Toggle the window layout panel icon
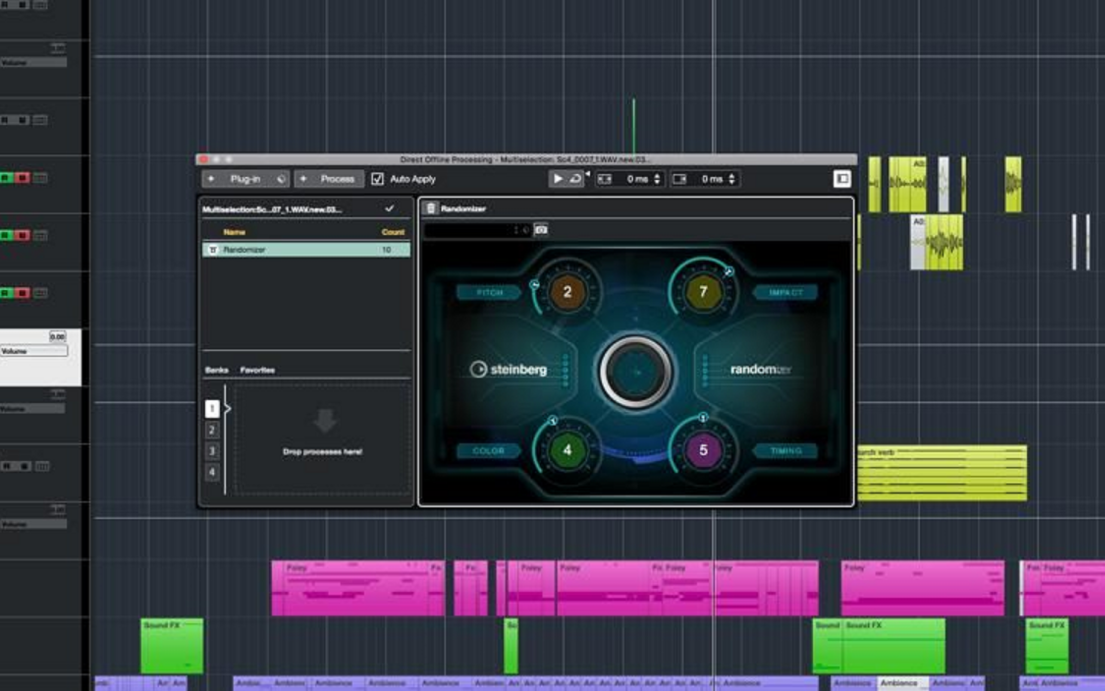 tap(841, 179)
